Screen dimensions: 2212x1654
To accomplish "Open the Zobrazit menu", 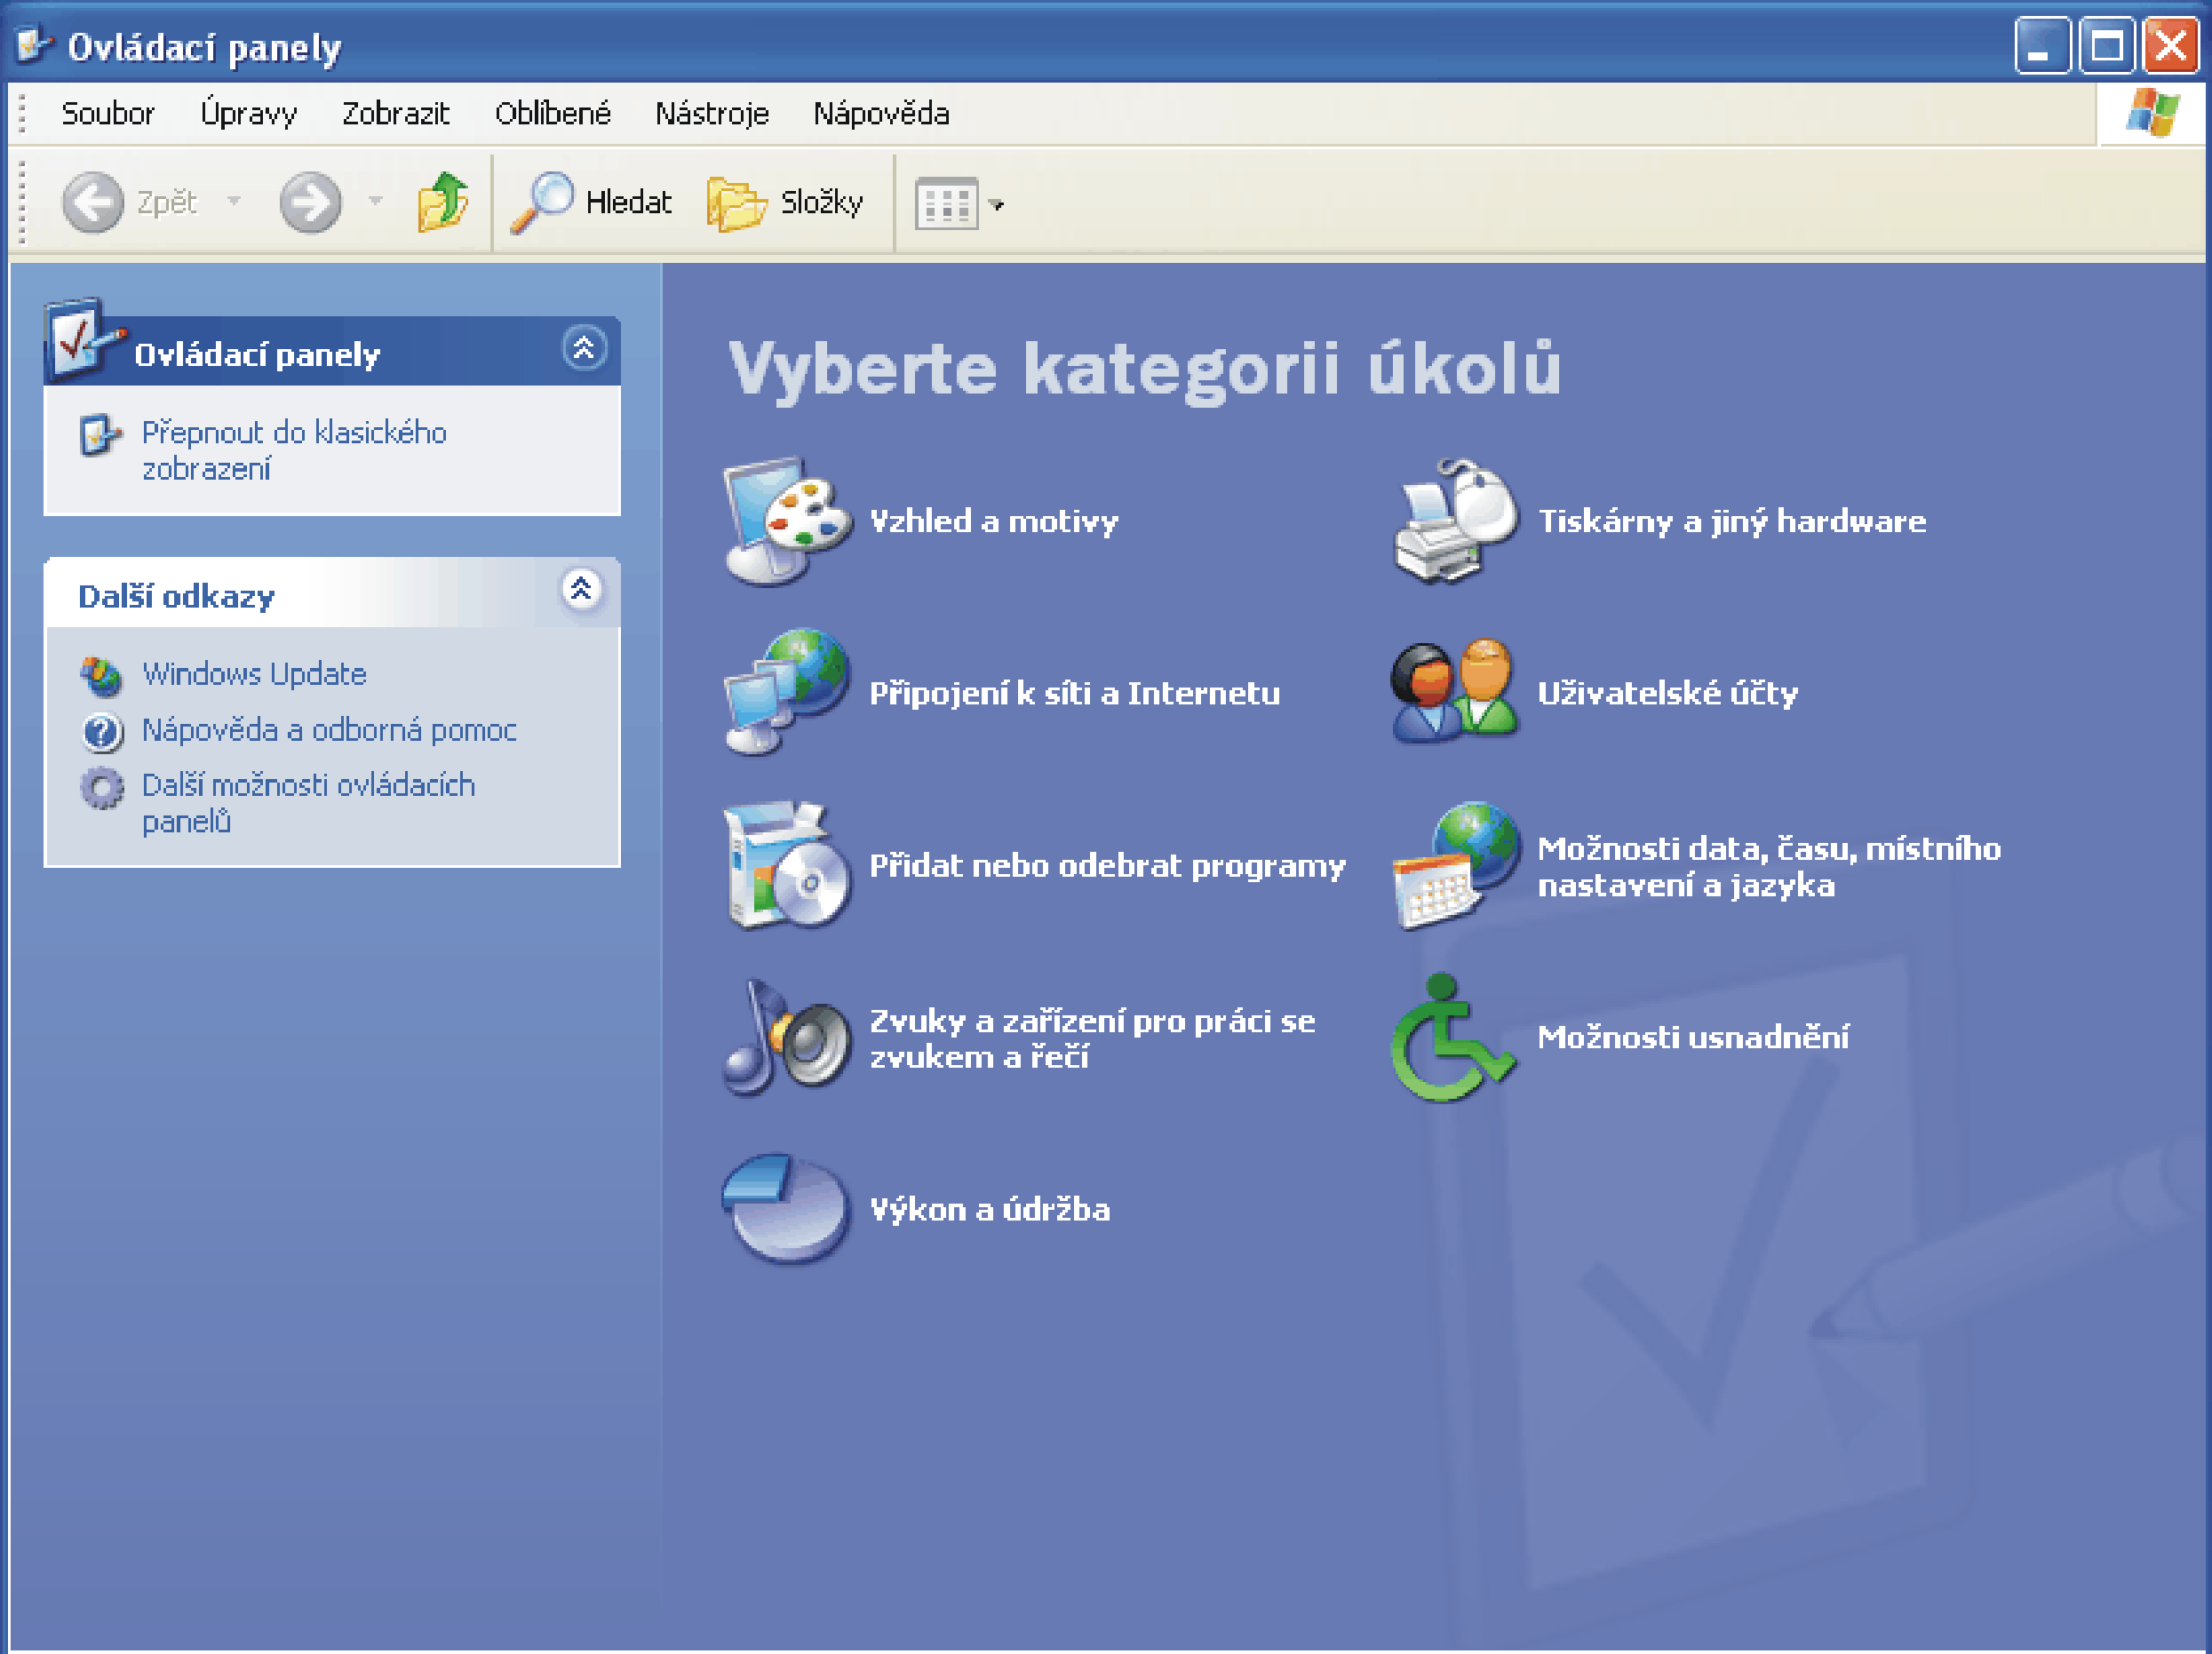I will 395,114.
